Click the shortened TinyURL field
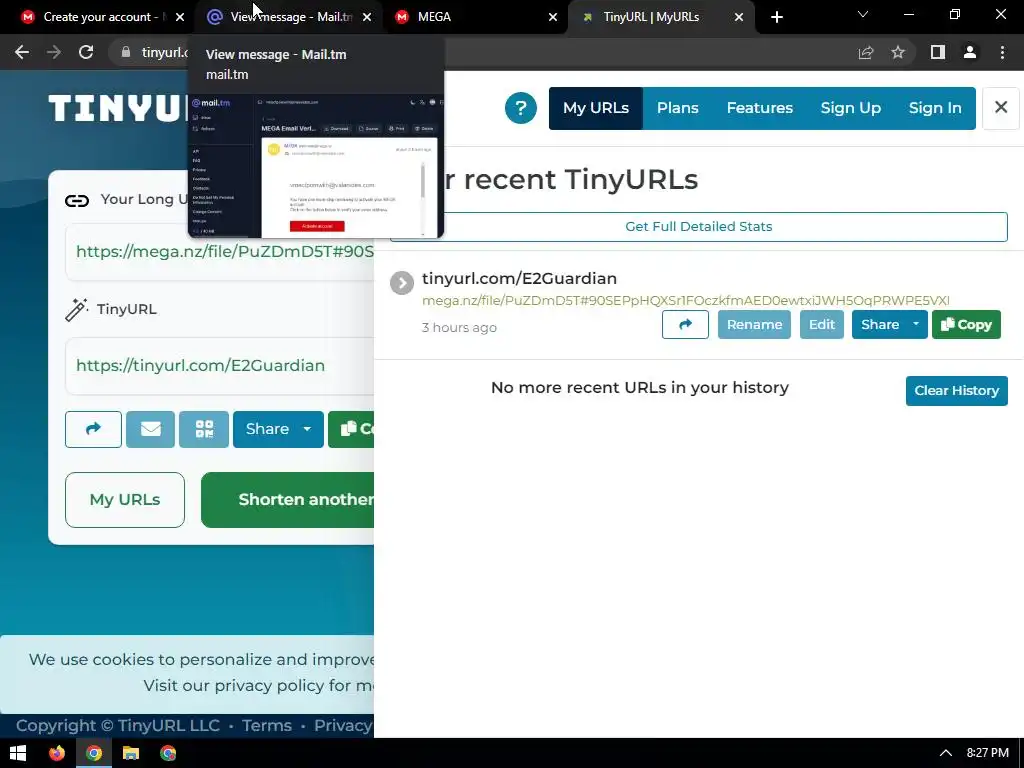Viewport: 1024px width, 768px height. pos(219,366)
